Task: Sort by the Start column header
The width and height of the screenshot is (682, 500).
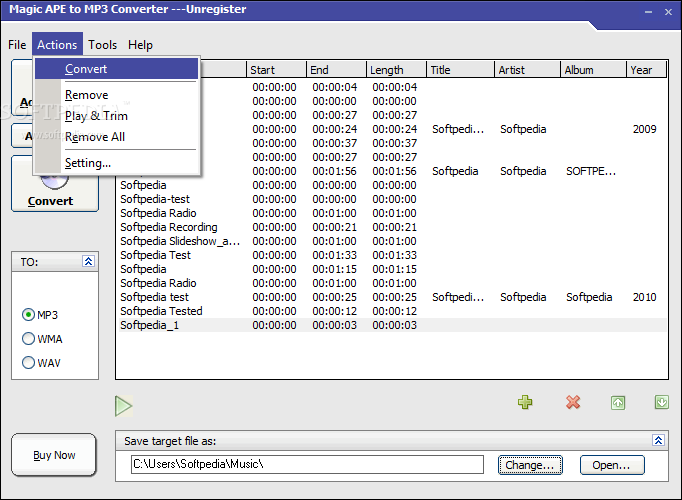Action: (276, 70)
